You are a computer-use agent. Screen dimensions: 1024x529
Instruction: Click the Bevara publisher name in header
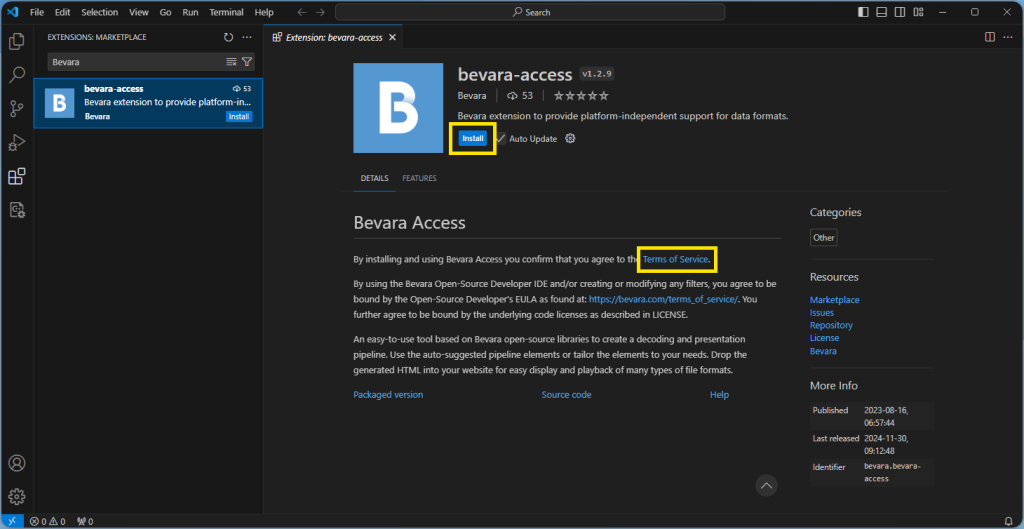472,95
